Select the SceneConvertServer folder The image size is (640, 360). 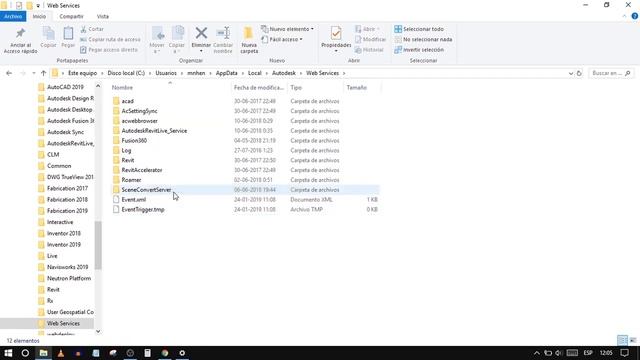(146, 190)
